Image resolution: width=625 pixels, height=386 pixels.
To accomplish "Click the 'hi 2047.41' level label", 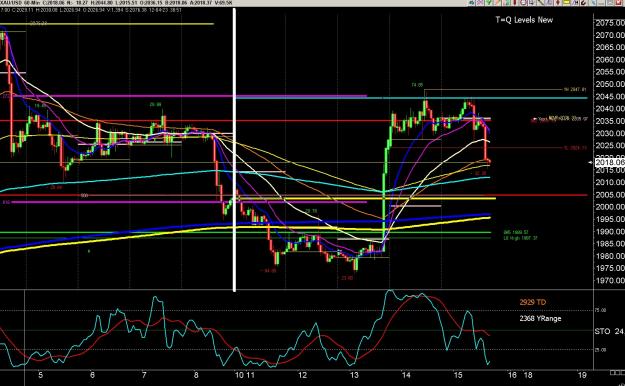I will tap(575, 90).
